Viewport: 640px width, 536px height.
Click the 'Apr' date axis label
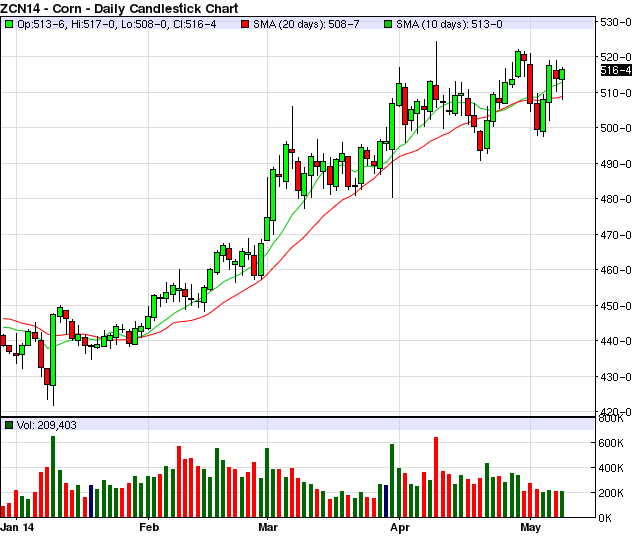pos(400,527)
